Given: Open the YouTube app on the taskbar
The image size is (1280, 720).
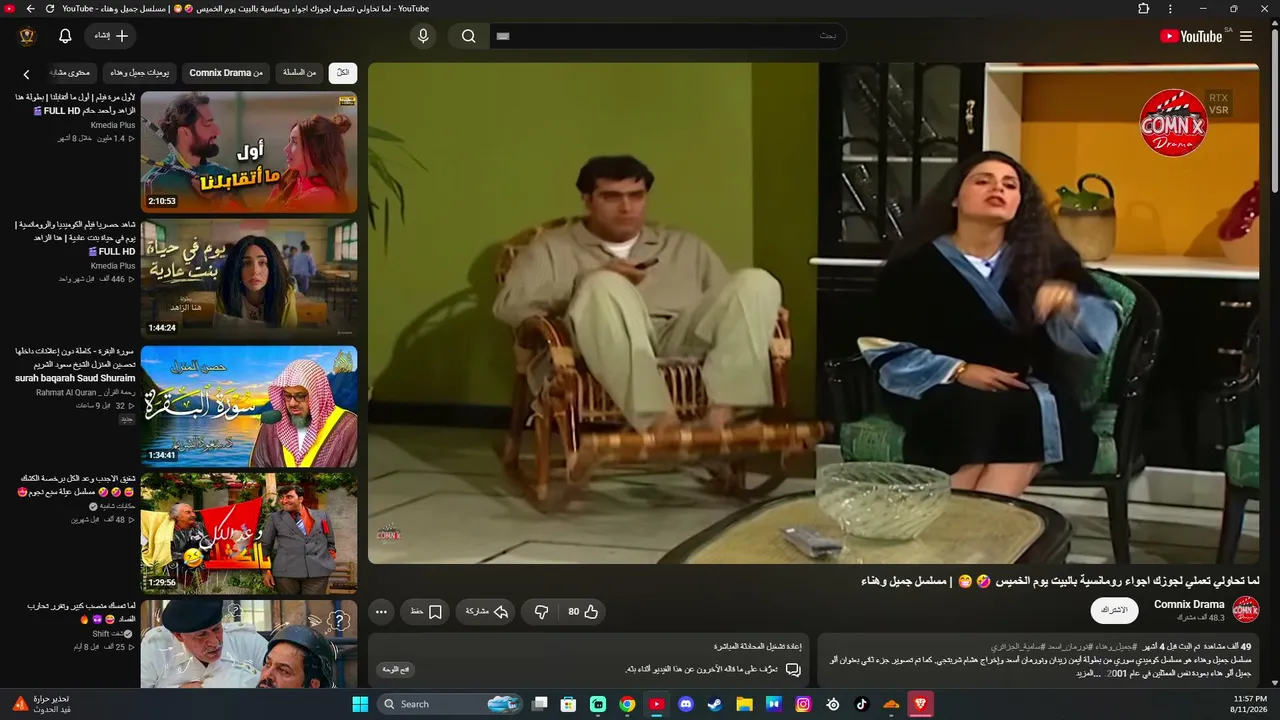Looking at the screenshot, I should (x=657, y=704).
